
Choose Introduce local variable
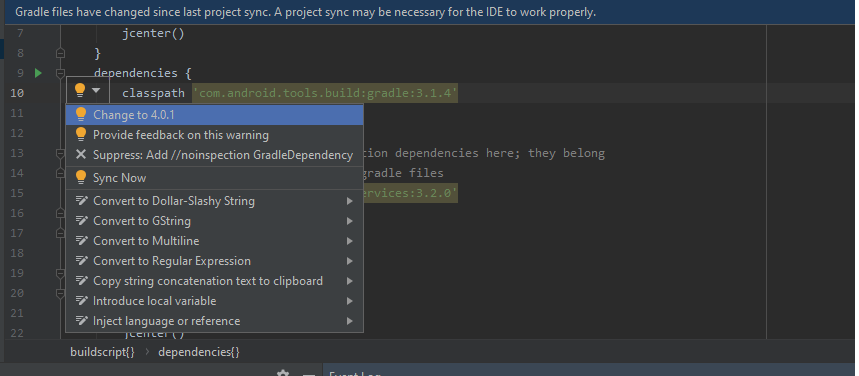coord(214,301)
